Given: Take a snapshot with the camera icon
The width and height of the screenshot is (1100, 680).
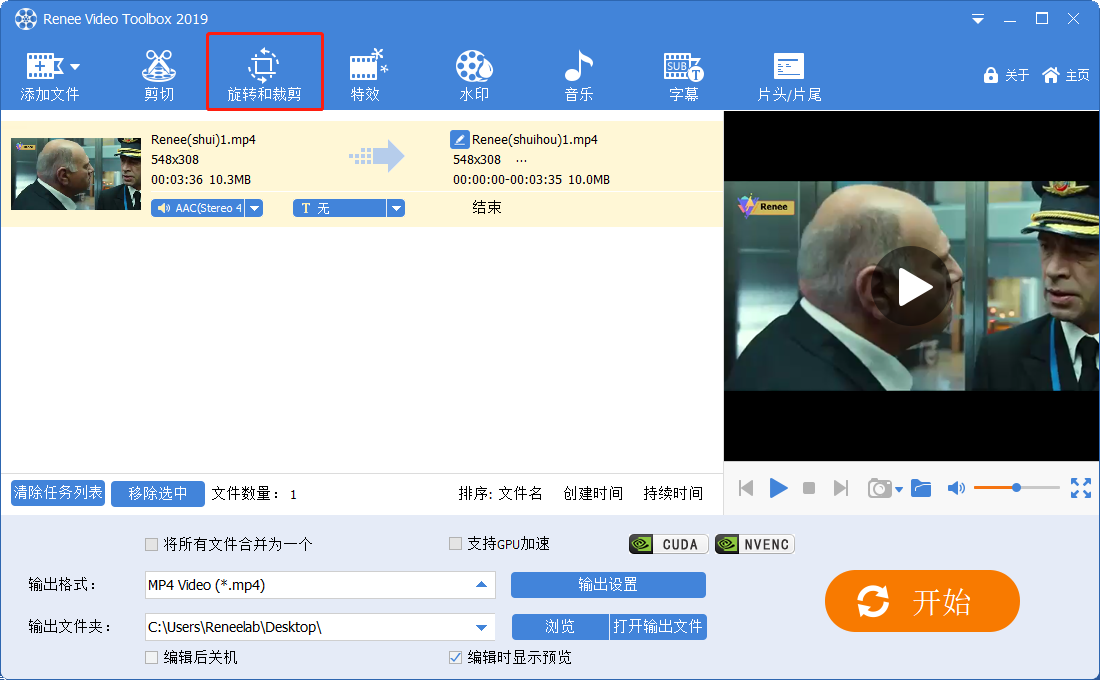Looking at the screenshot, I should tap(880, 488).
